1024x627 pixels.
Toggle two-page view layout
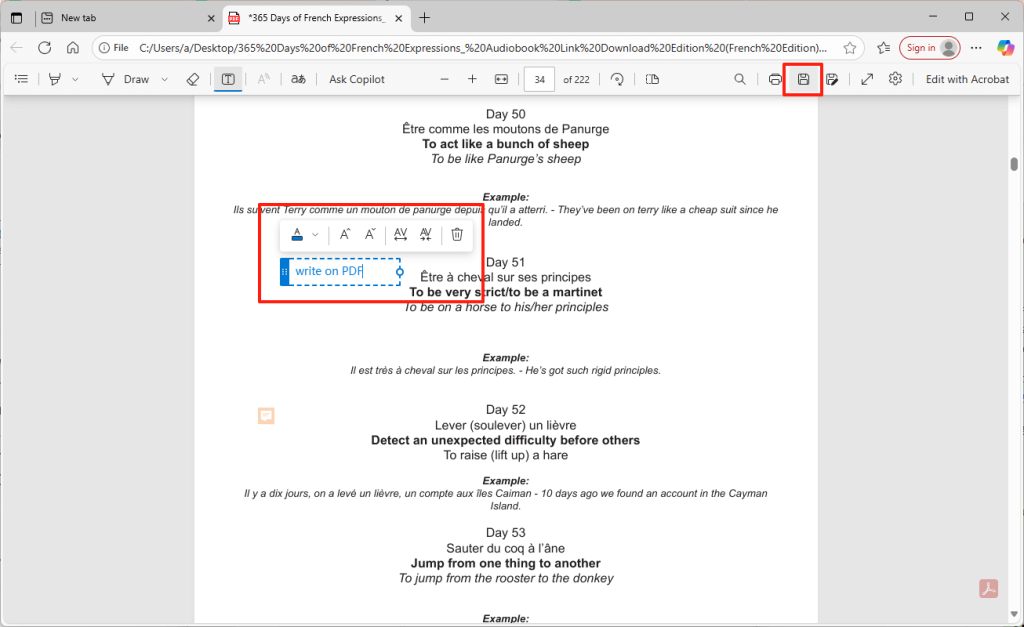652,79
